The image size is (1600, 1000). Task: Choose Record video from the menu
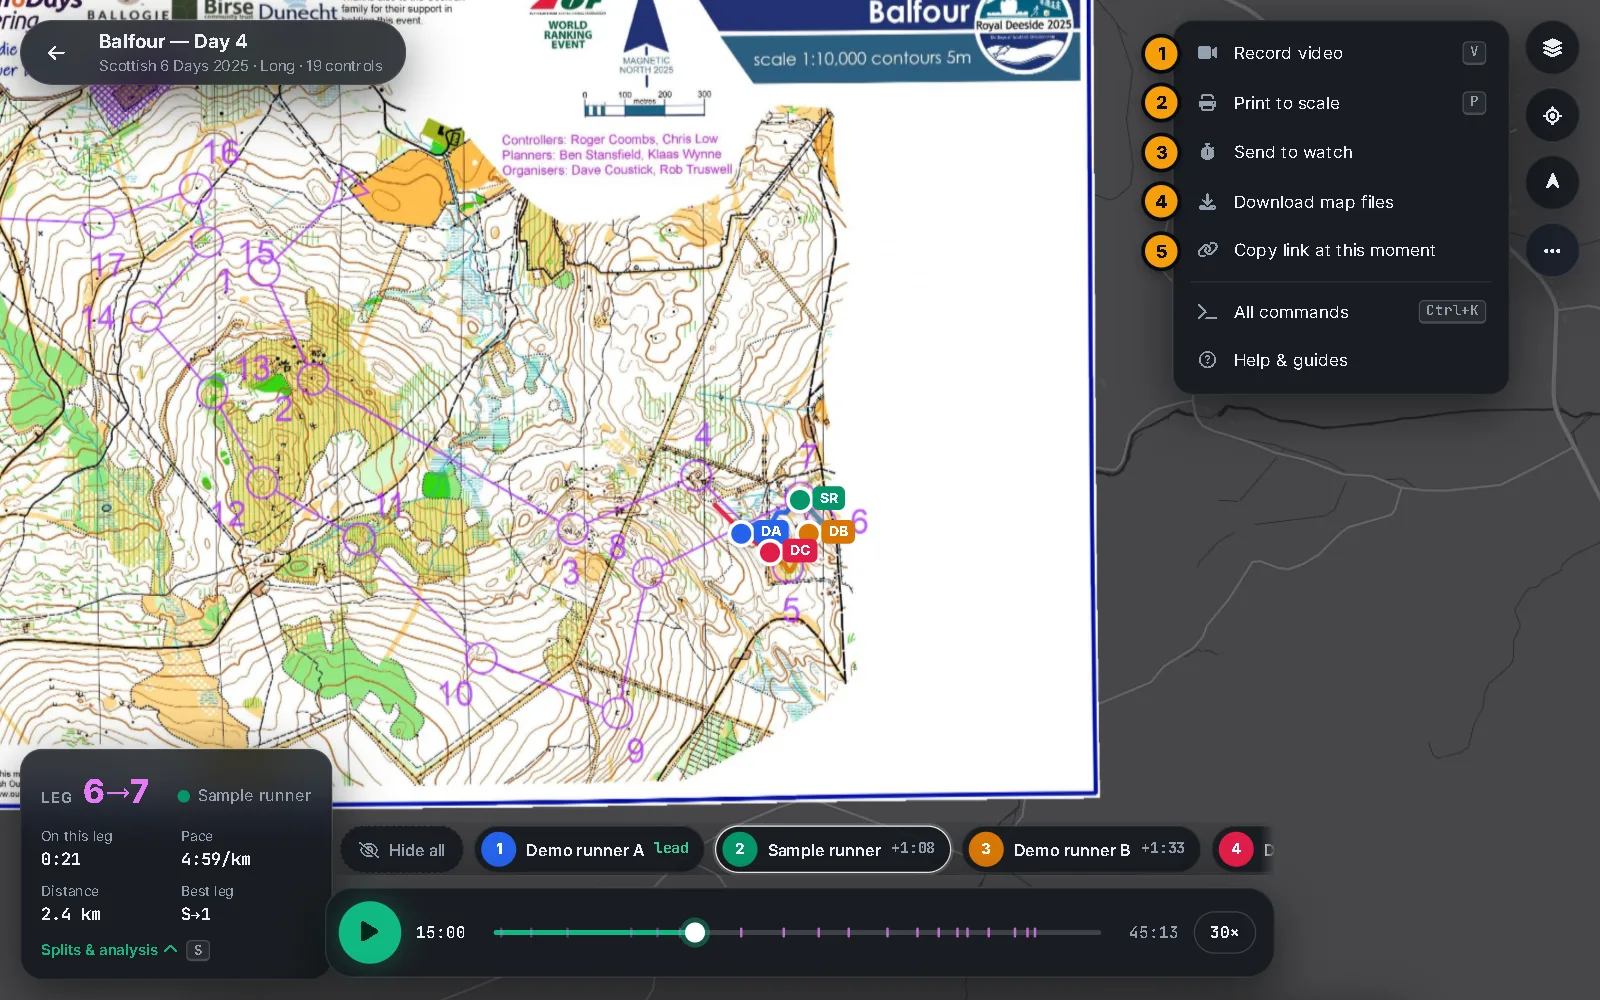1340,53
